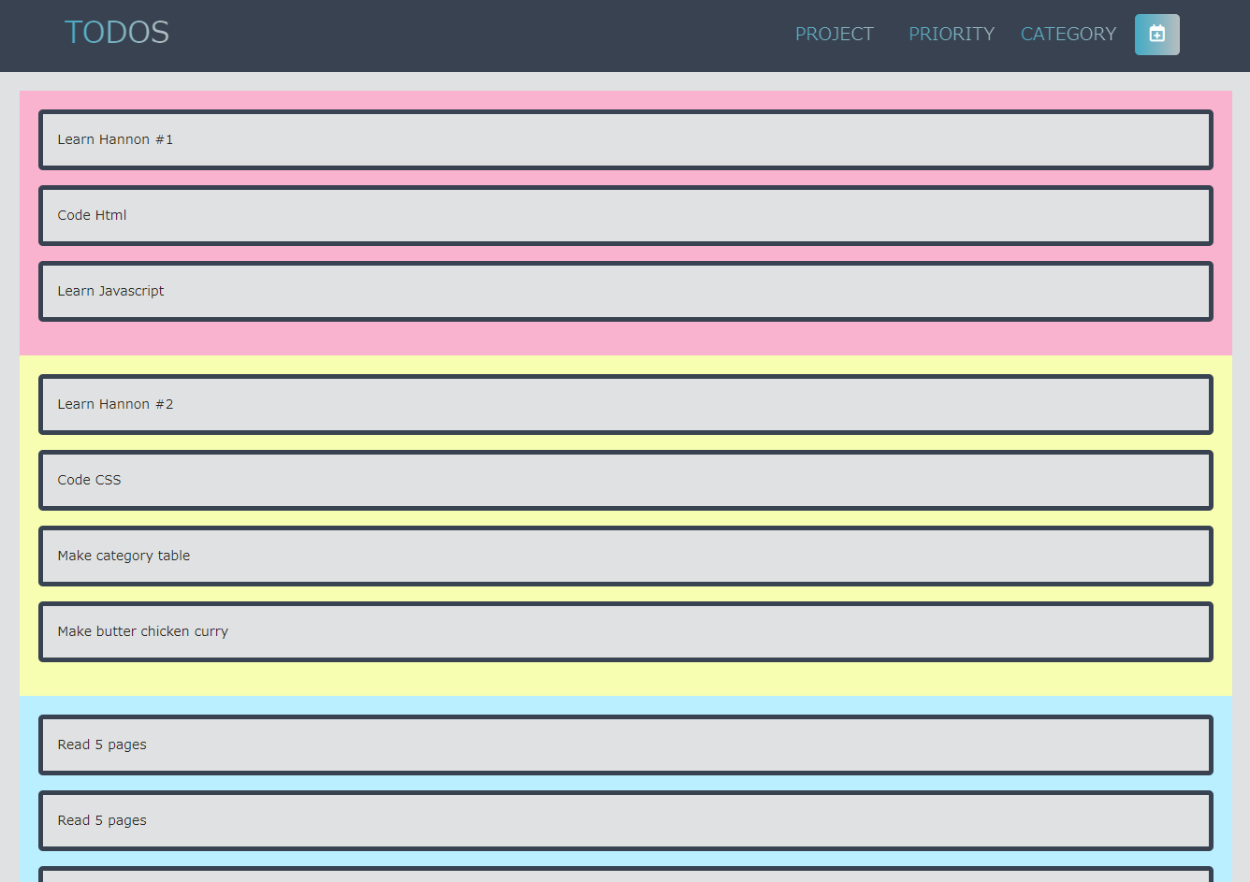1250x882 pixels.
Task: Click the TODOS logo title
Action: pyautogui.click(x=117, y=32)
